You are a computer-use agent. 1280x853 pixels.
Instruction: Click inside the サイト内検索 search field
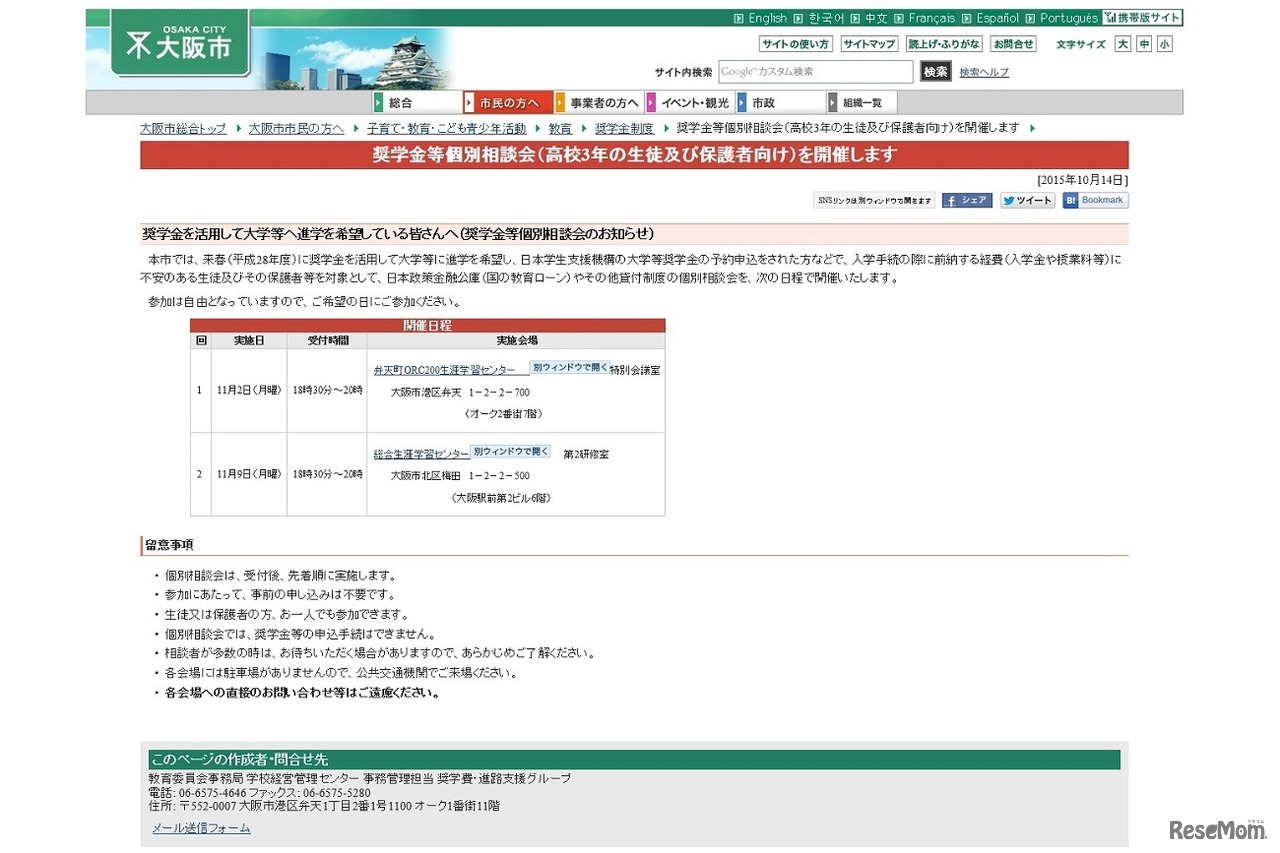(x=815, y=71)
